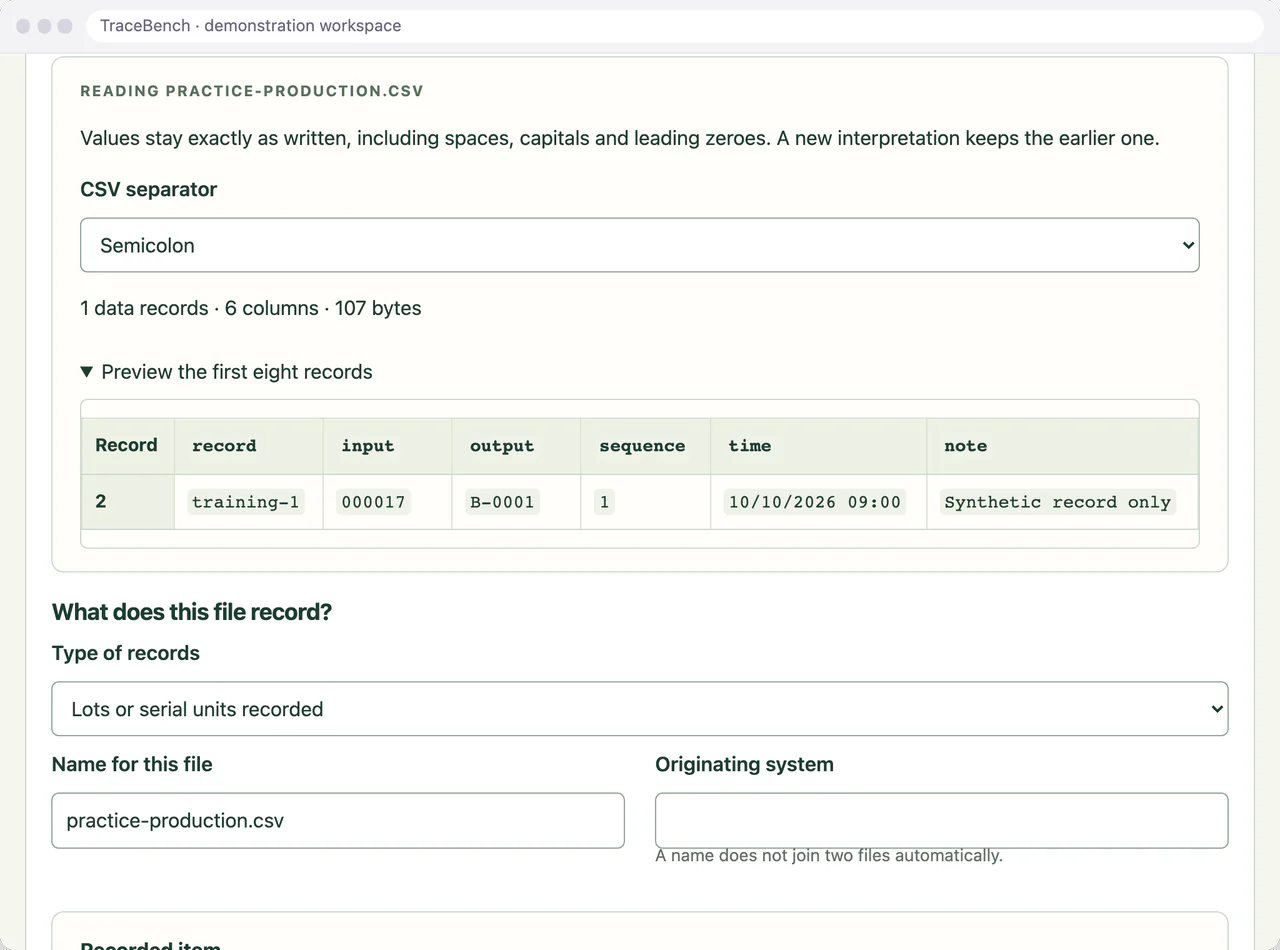Click the CSV separator label

148,189
